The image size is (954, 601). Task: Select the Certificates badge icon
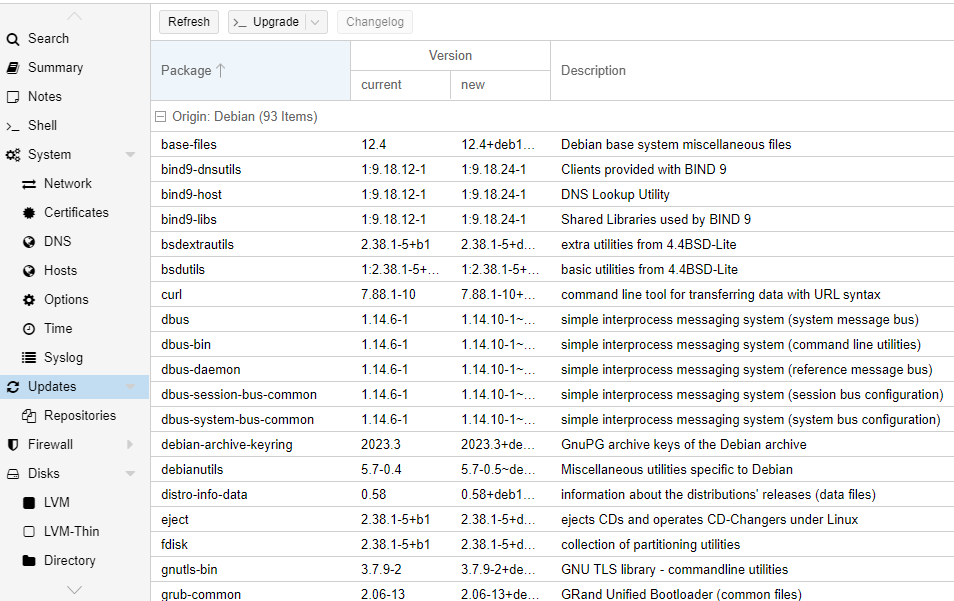[29, 213]
